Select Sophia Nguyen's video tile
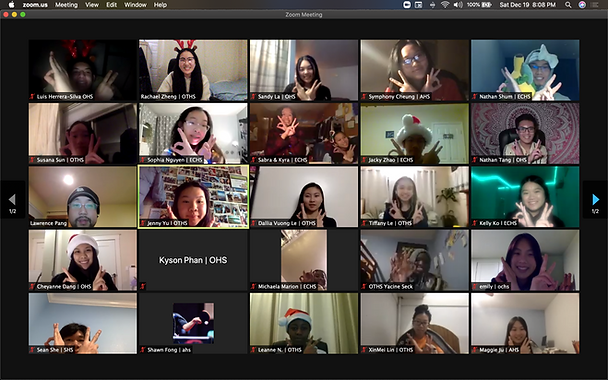608x380 pixels. [193, 133]
